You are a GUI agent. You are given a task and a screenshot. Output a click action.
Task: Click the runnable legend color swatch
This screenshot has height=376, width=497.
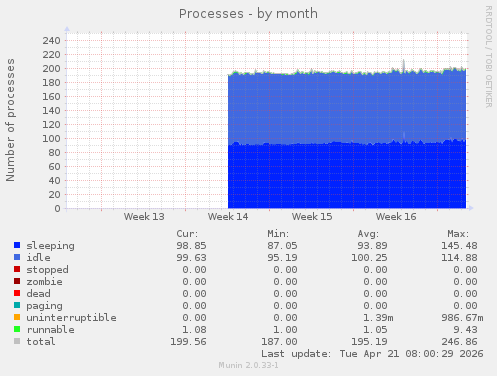click(17, 329)
